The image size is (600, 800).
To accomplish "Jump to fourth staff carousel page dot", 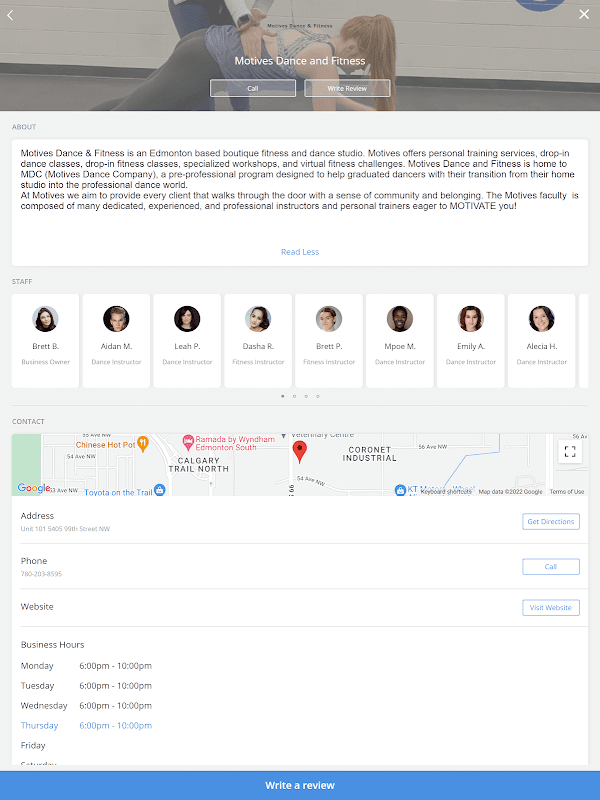I will (318, 396).
